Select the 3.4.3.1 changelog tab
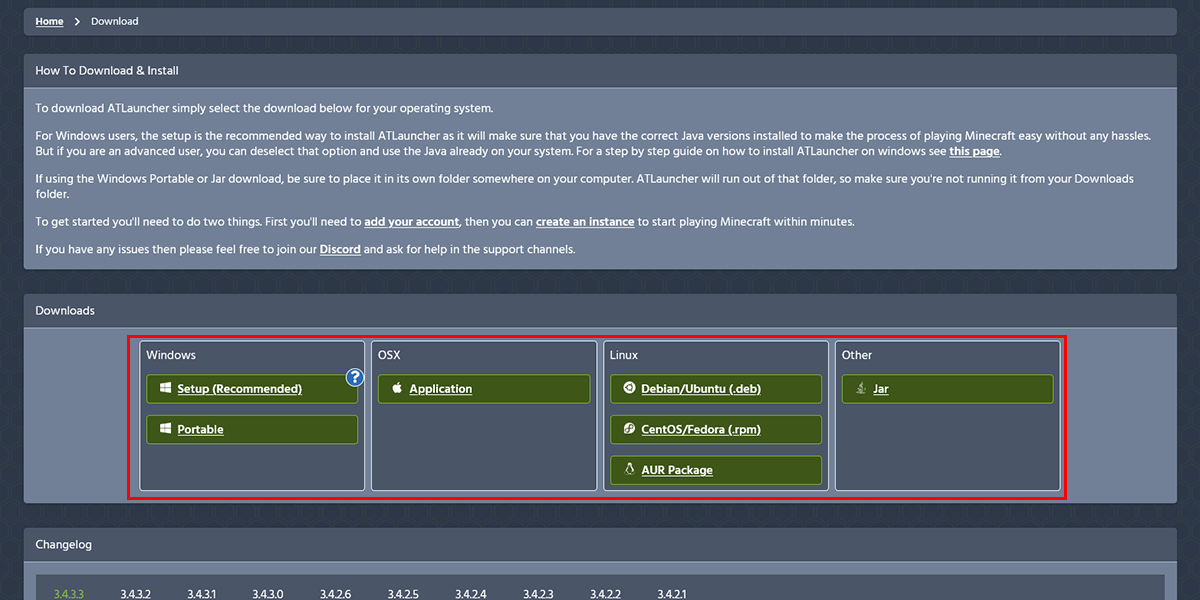Screen dimensions: 1200x600 coord(202,594)
